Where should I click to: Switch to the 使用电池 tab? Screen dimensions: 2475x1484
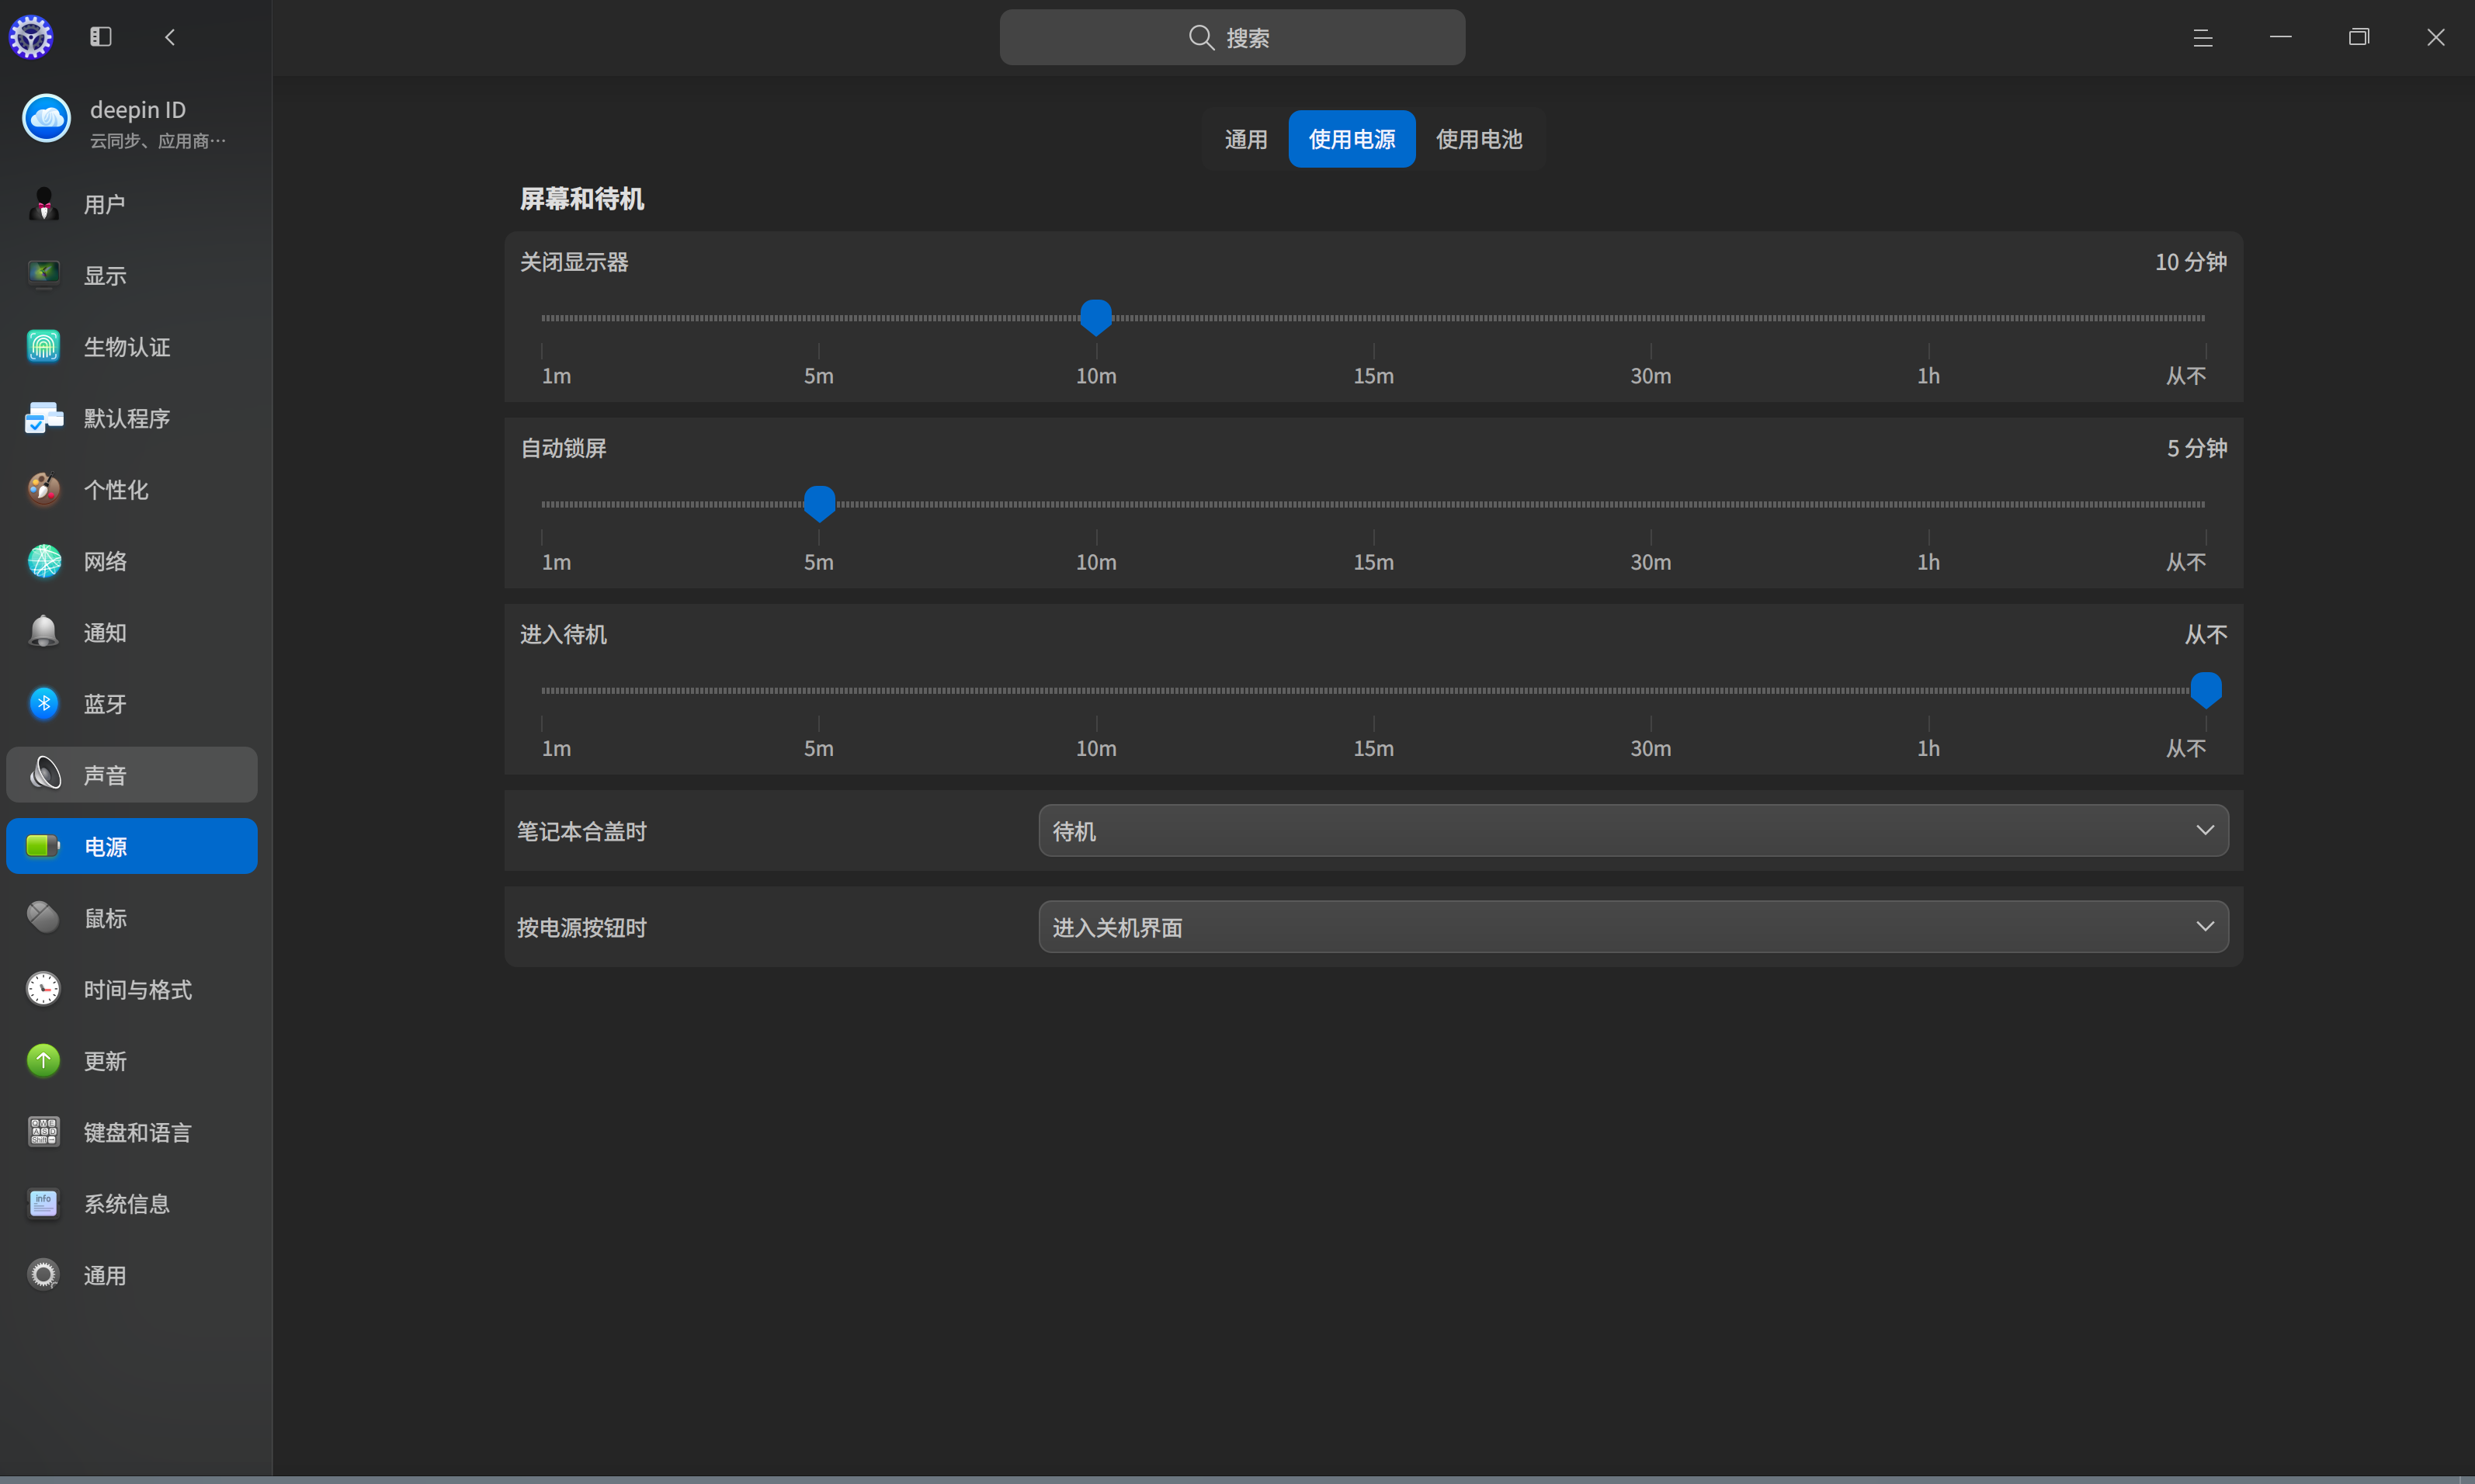[1479, 139]
